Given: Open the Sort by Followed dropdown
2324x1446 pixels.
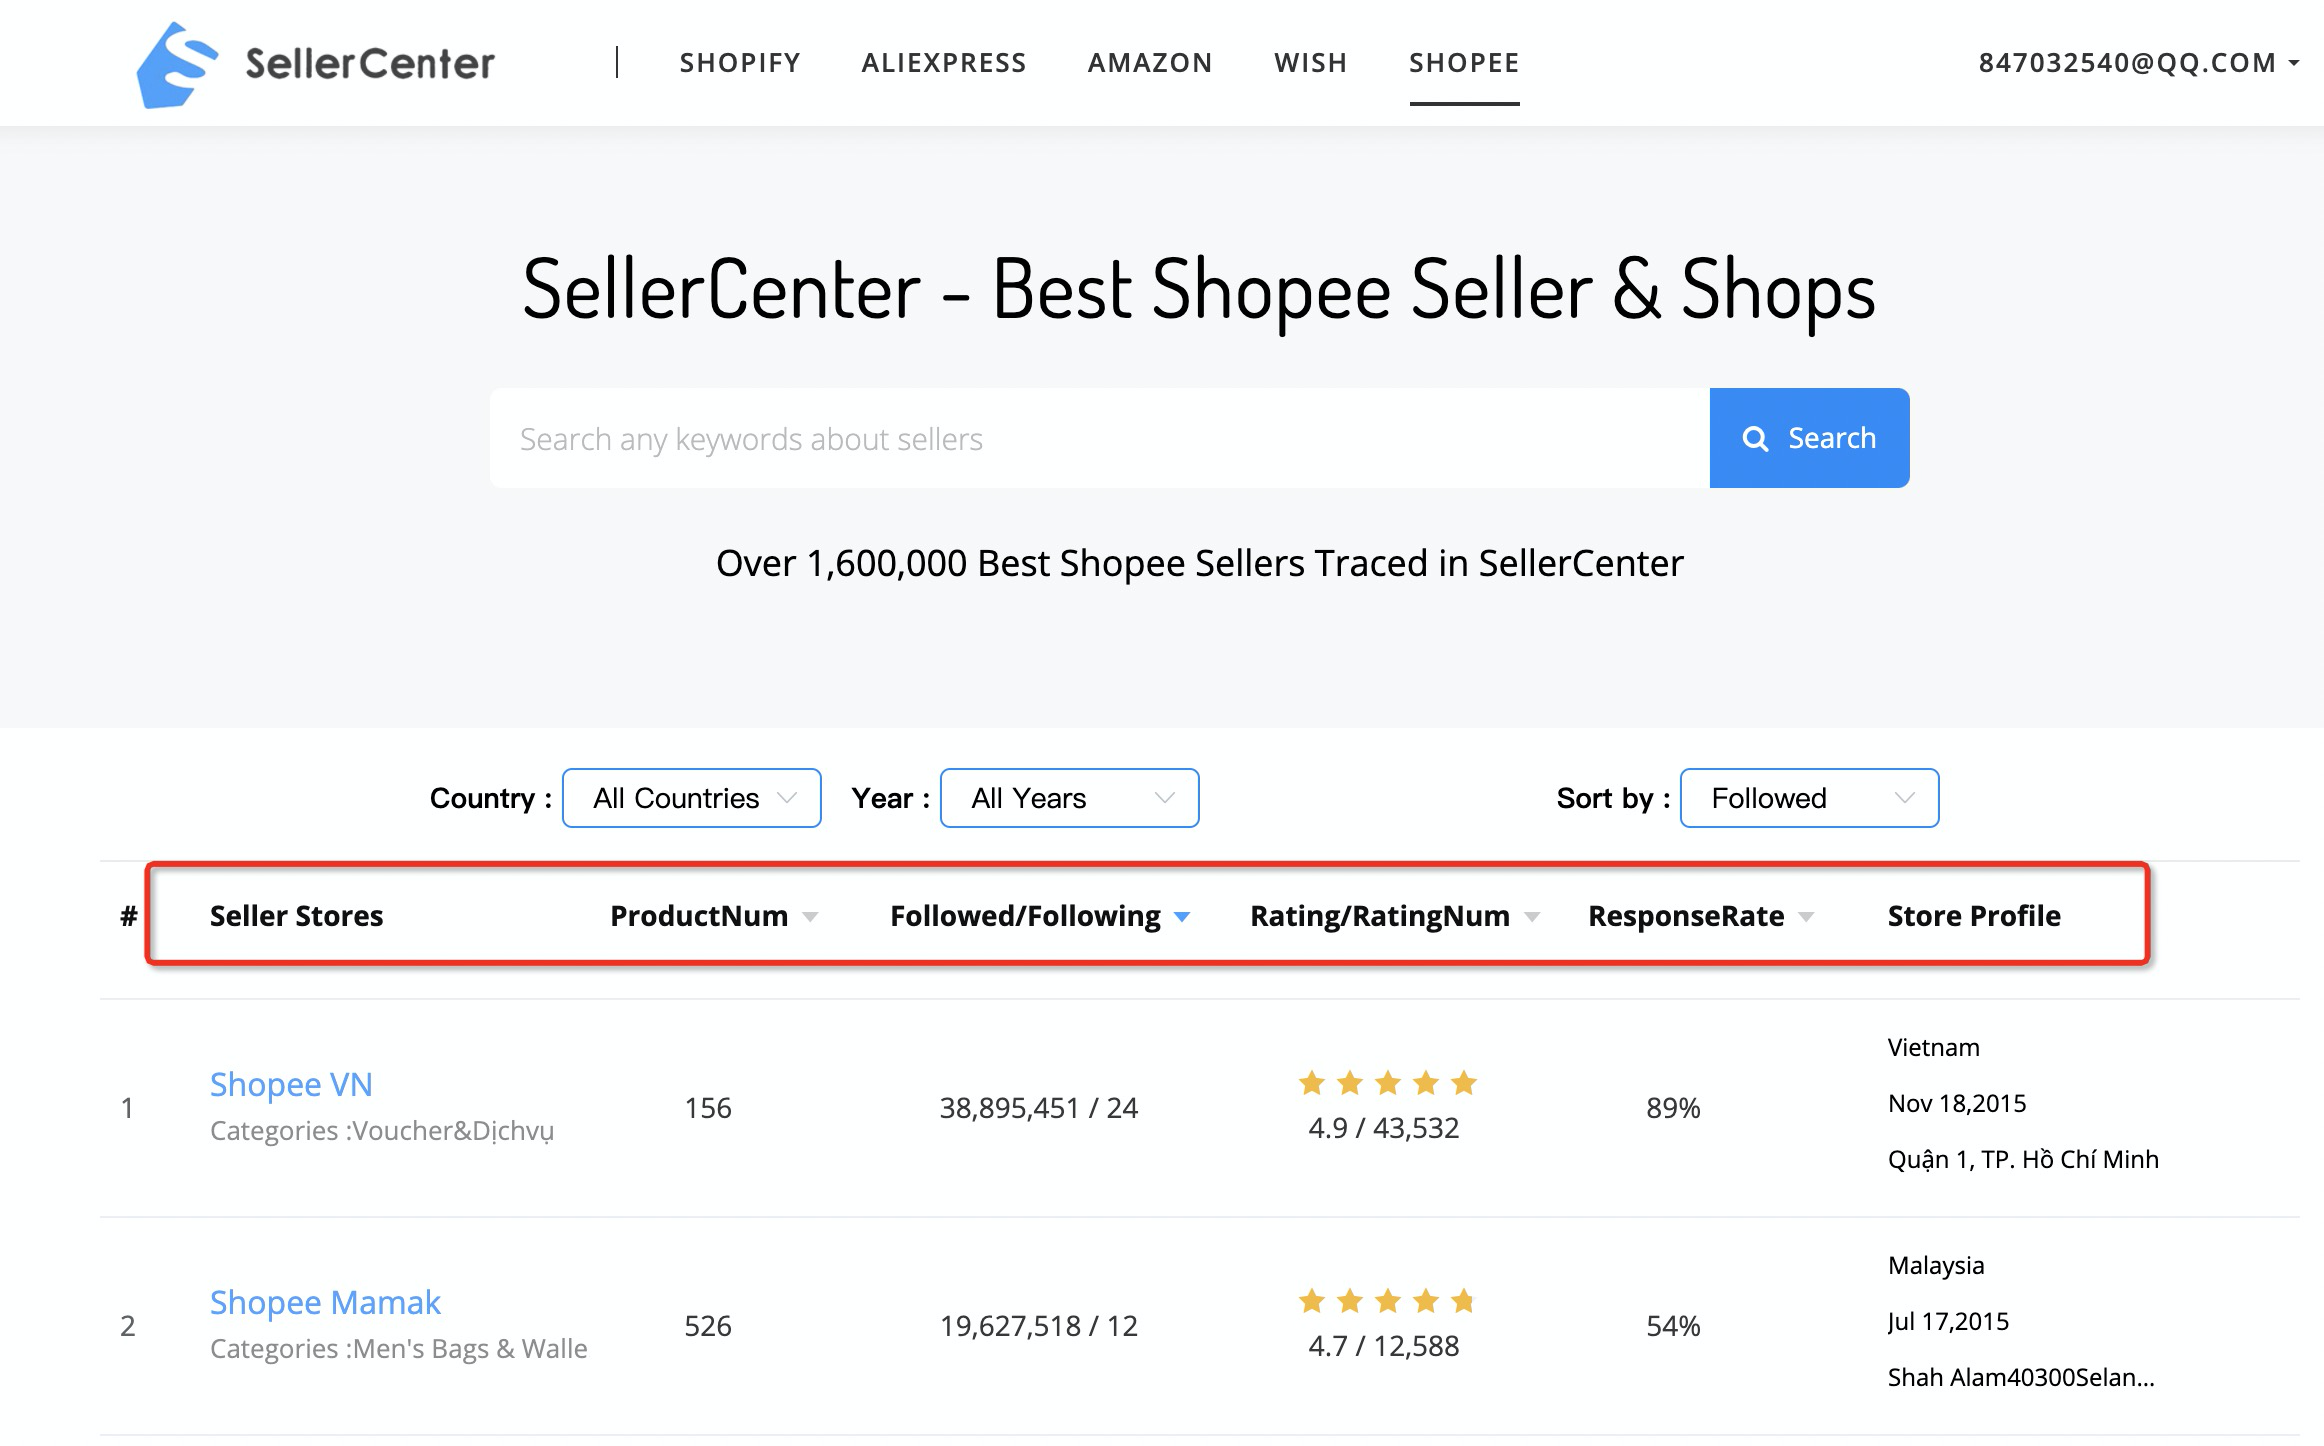Looking at the screenshot, I should click(x=1810, y=798).
